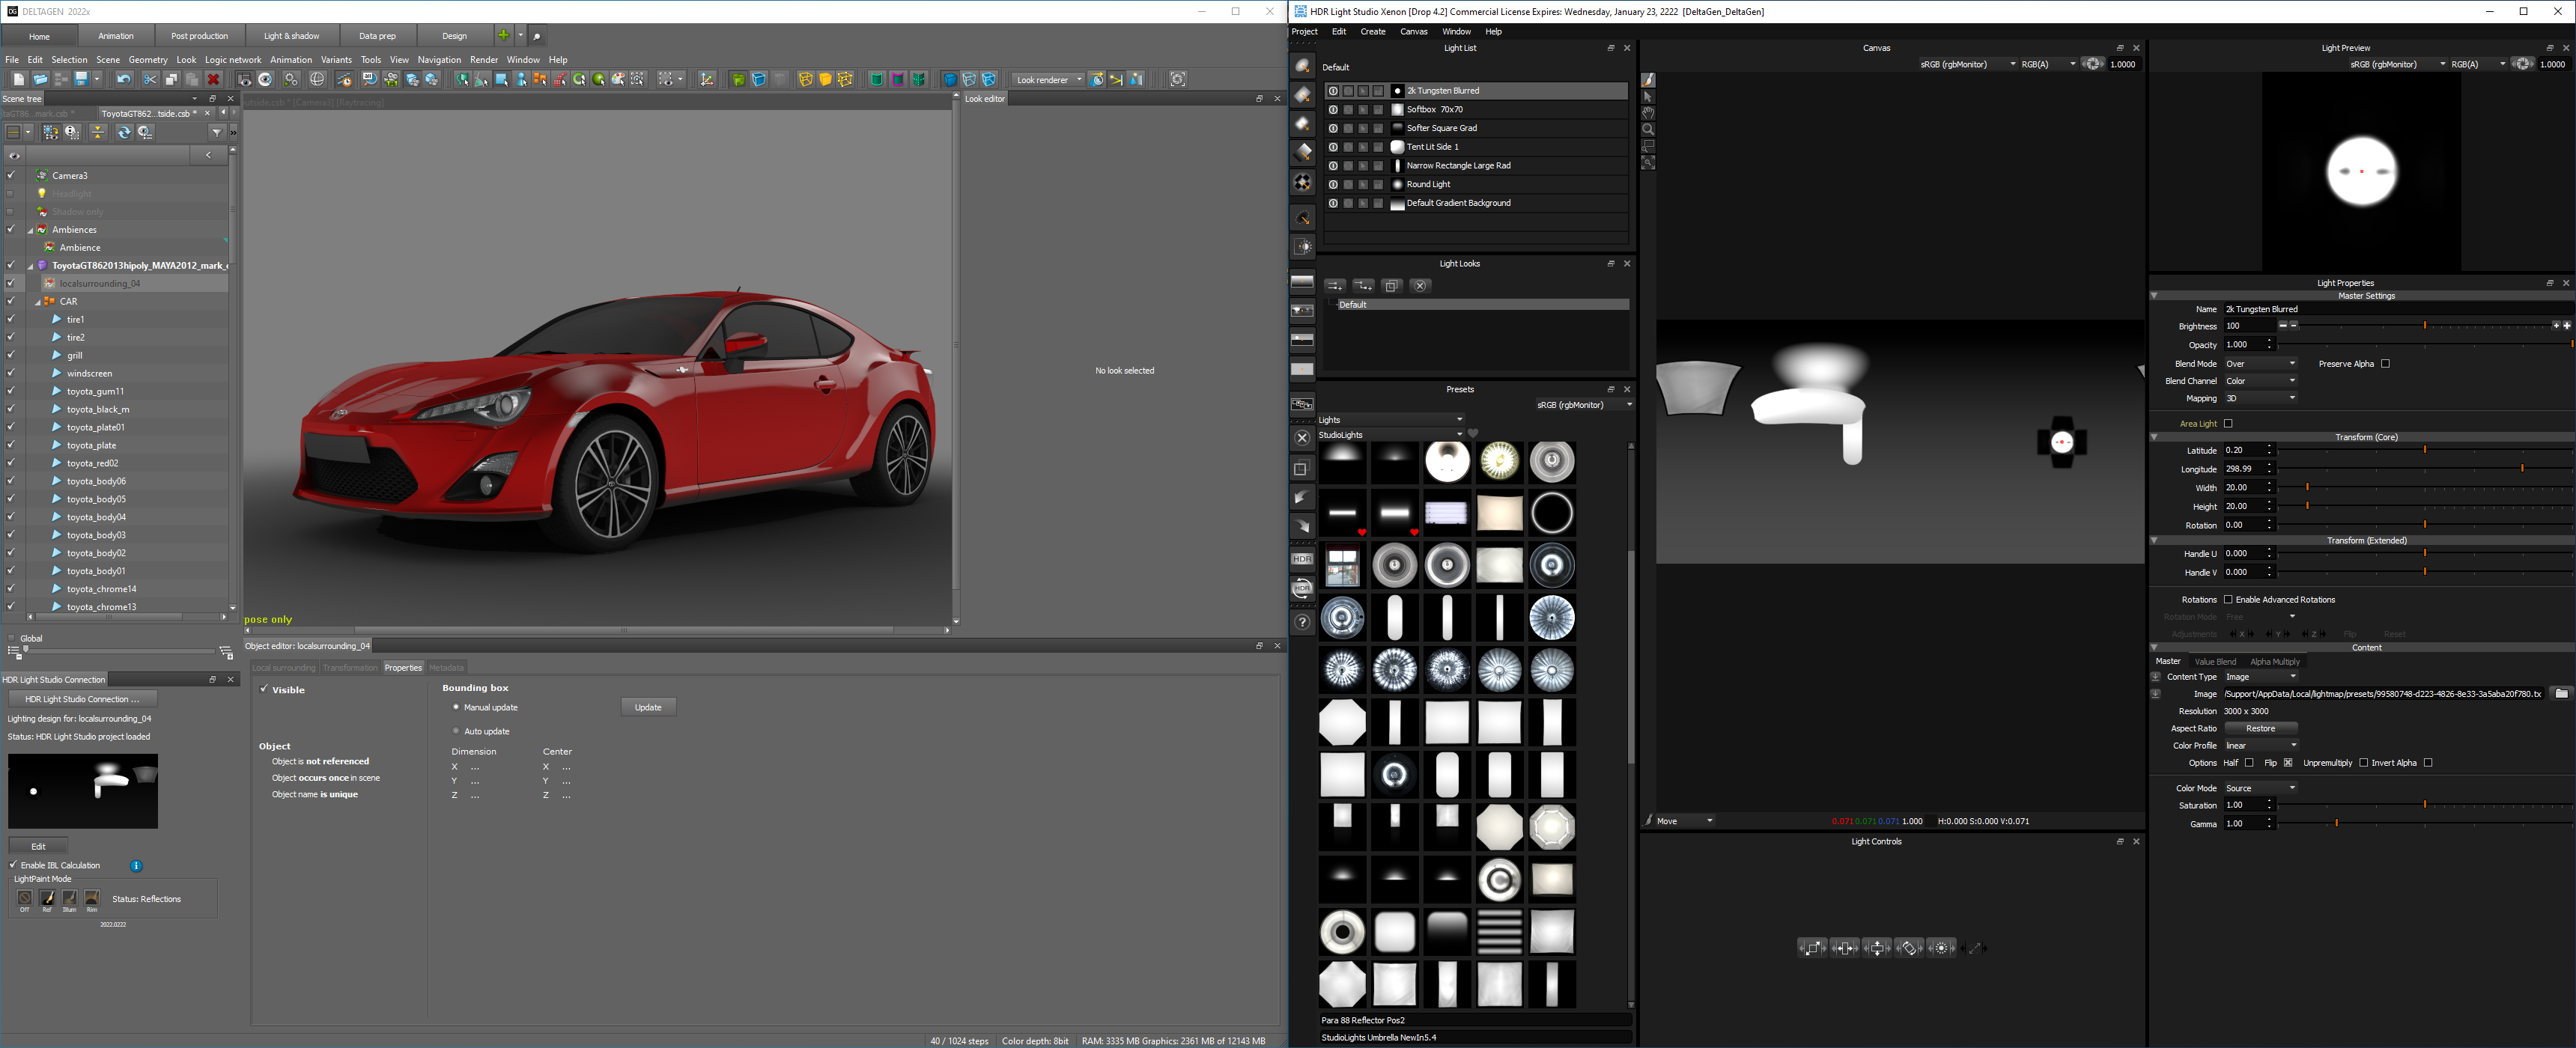Image resolution: width=2576 pixels, height=1048 pixels.
Task: Select the canvas hand pan tool
Action: tap(1648, 113)
